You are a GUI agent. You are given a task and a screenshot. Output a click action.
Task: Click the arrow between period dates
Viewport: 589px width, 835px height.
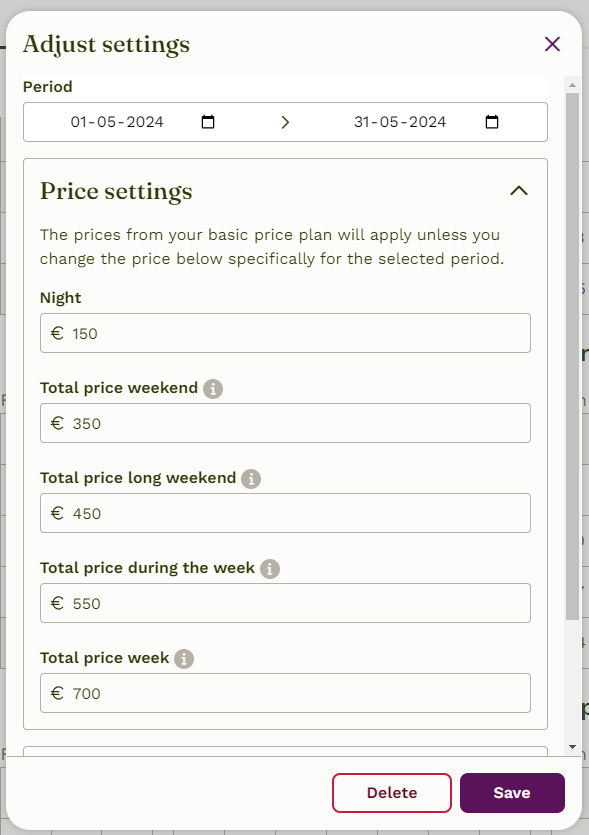point(285,122)
